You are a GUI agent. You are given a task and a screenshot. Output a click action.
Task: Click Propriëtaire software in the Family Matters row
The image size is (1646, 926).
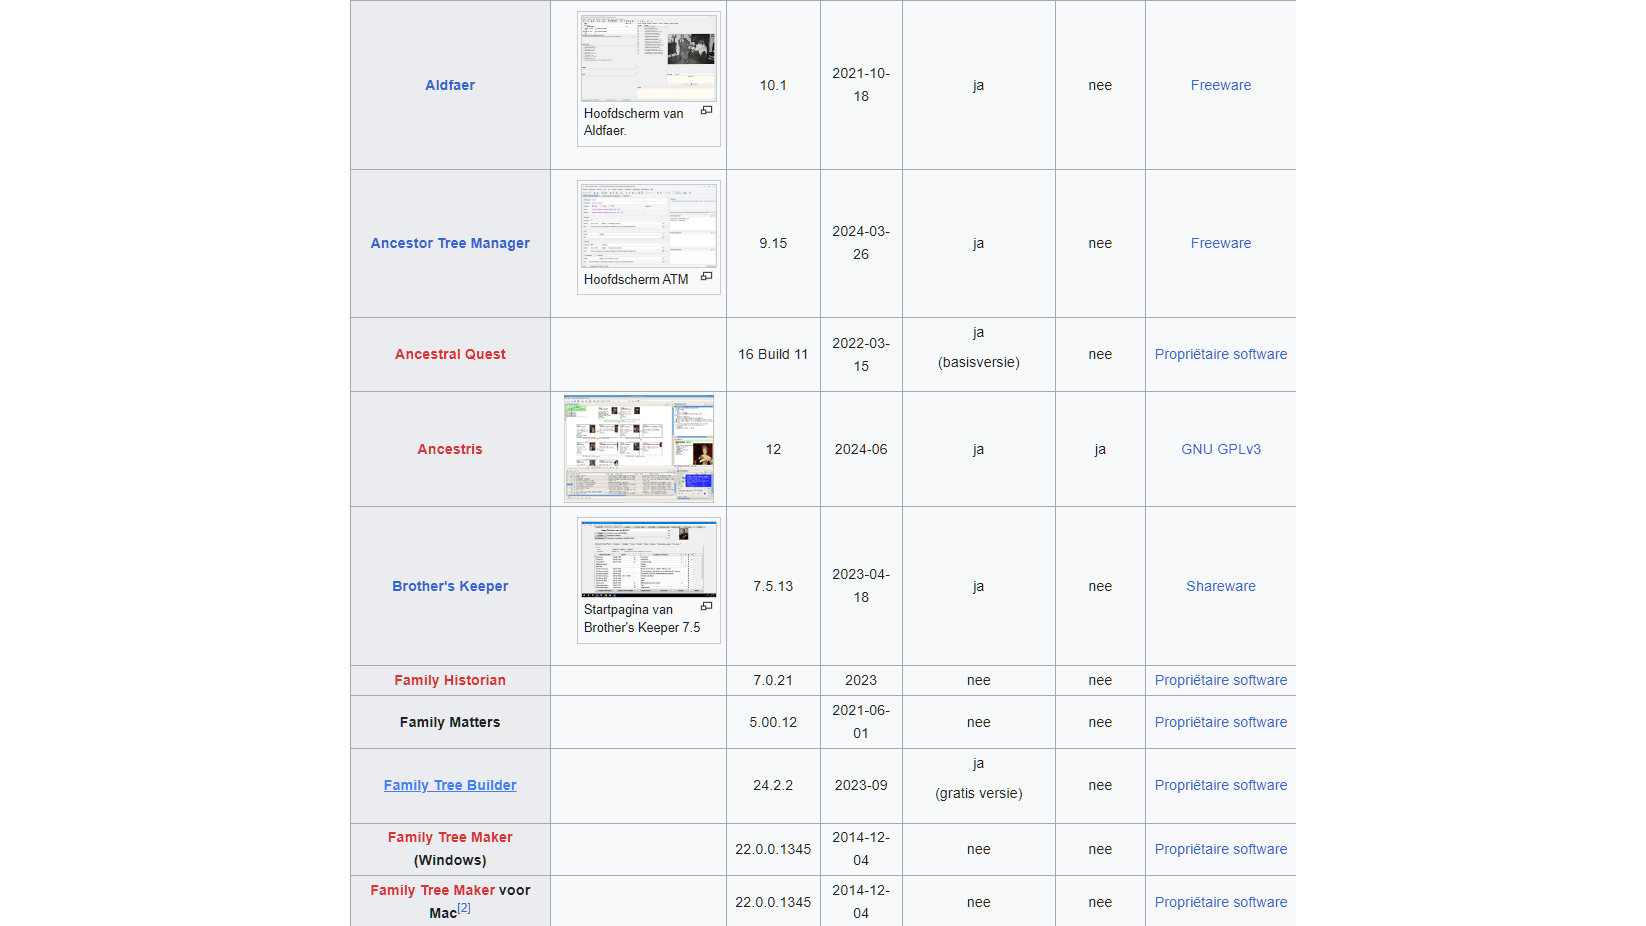[1221, 722]
